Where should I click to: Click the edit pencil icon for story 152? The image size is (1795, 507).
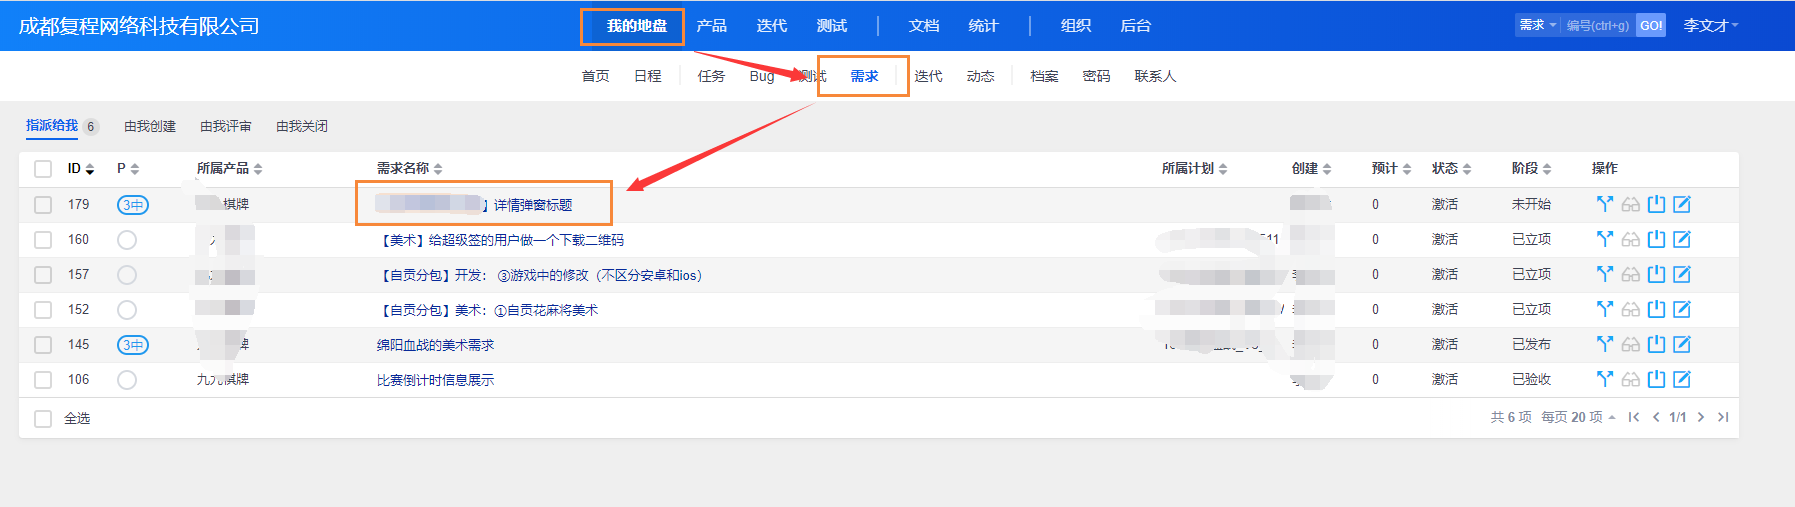(1682, 309)
